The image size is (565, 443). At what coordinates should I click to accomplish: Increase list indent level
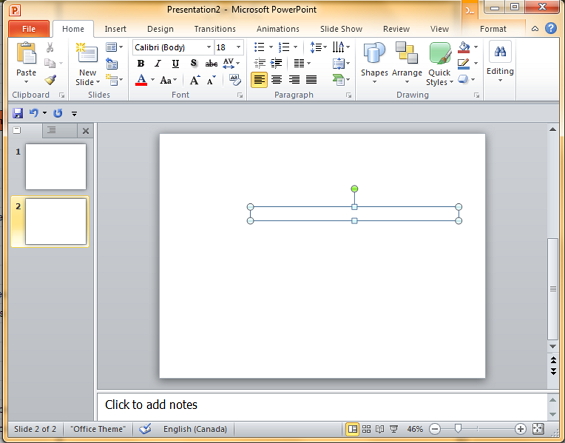[x=276, y=63]
